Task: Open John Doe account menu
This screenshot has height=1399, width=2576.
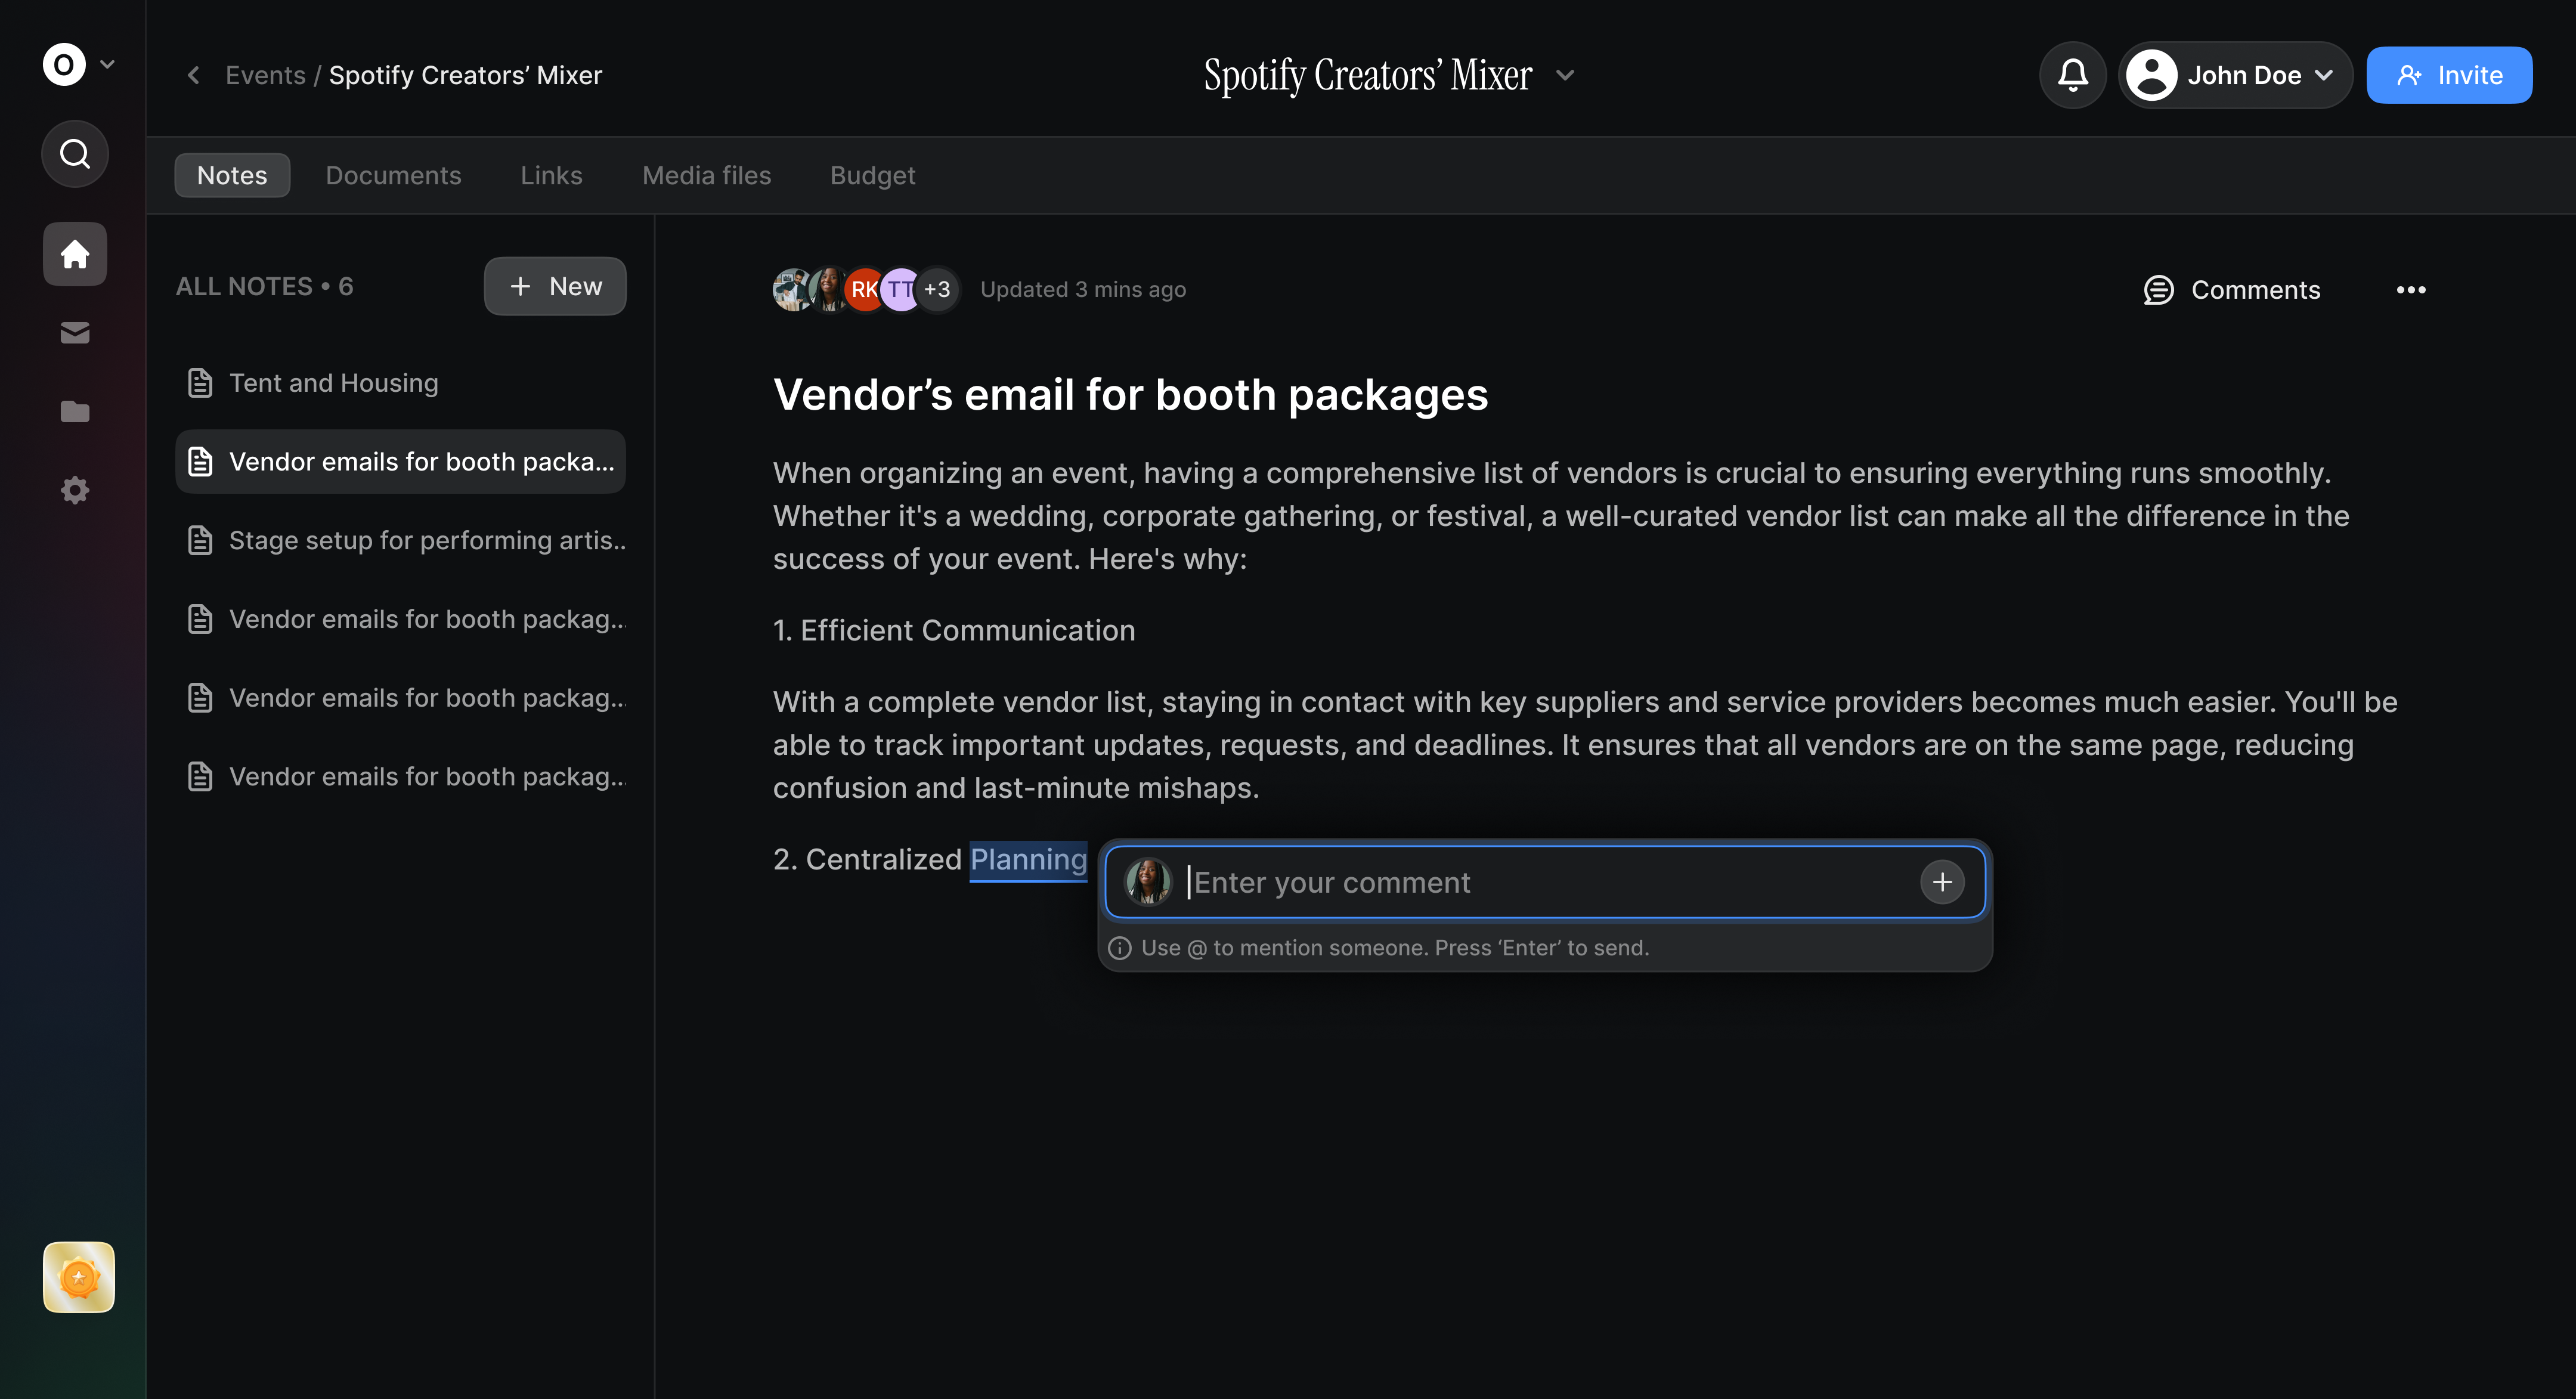Action: [x=2235, y=75]
